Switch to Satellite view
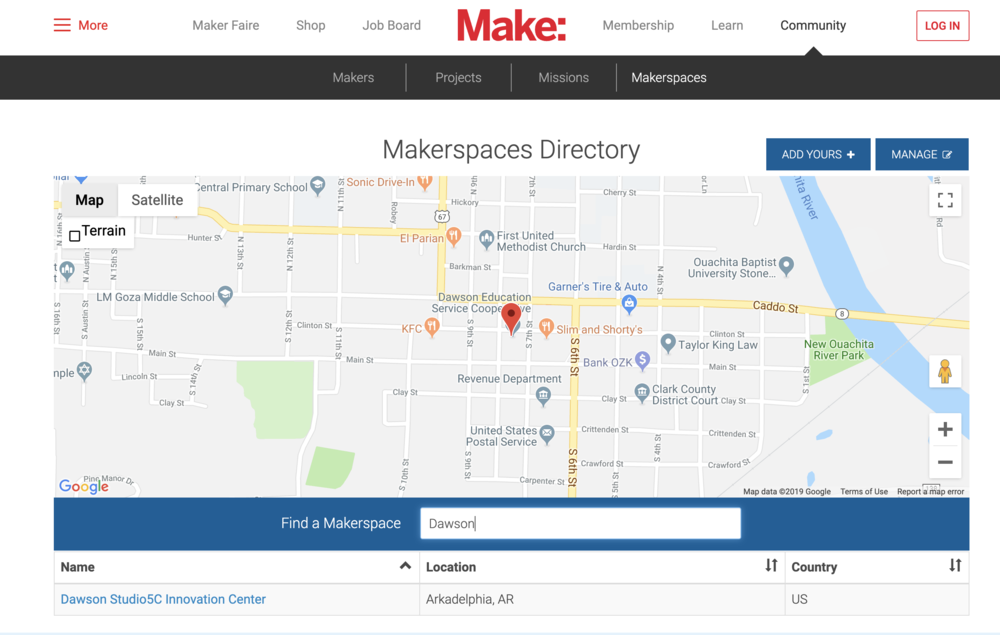The height and width of the screenshot is (635, 1000). click(x=158, y=200)
